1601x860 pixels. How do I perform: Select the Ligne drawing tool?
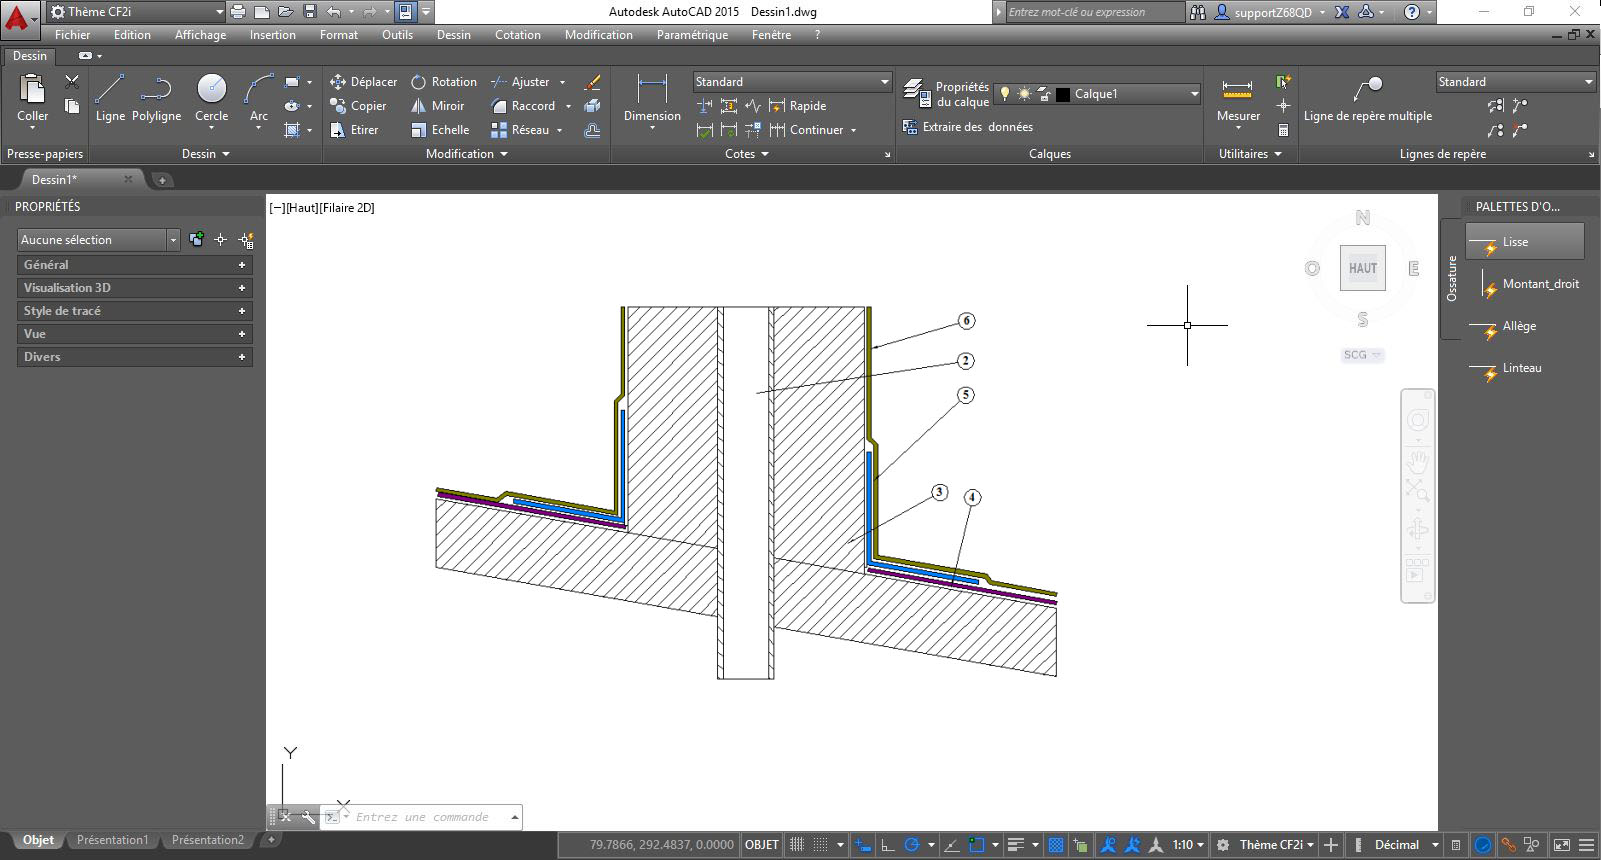[x=110, y=98]
